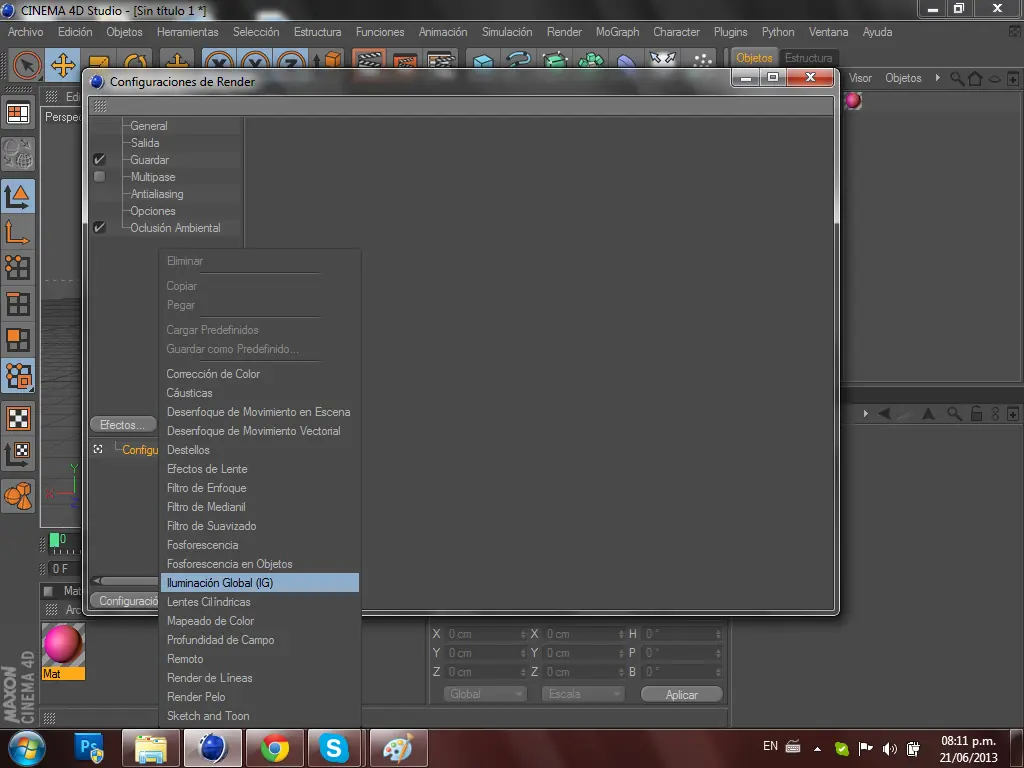Click the 0 F frame field
The height and width of the screenshot is (768, 1024).
tap(65, 569)
